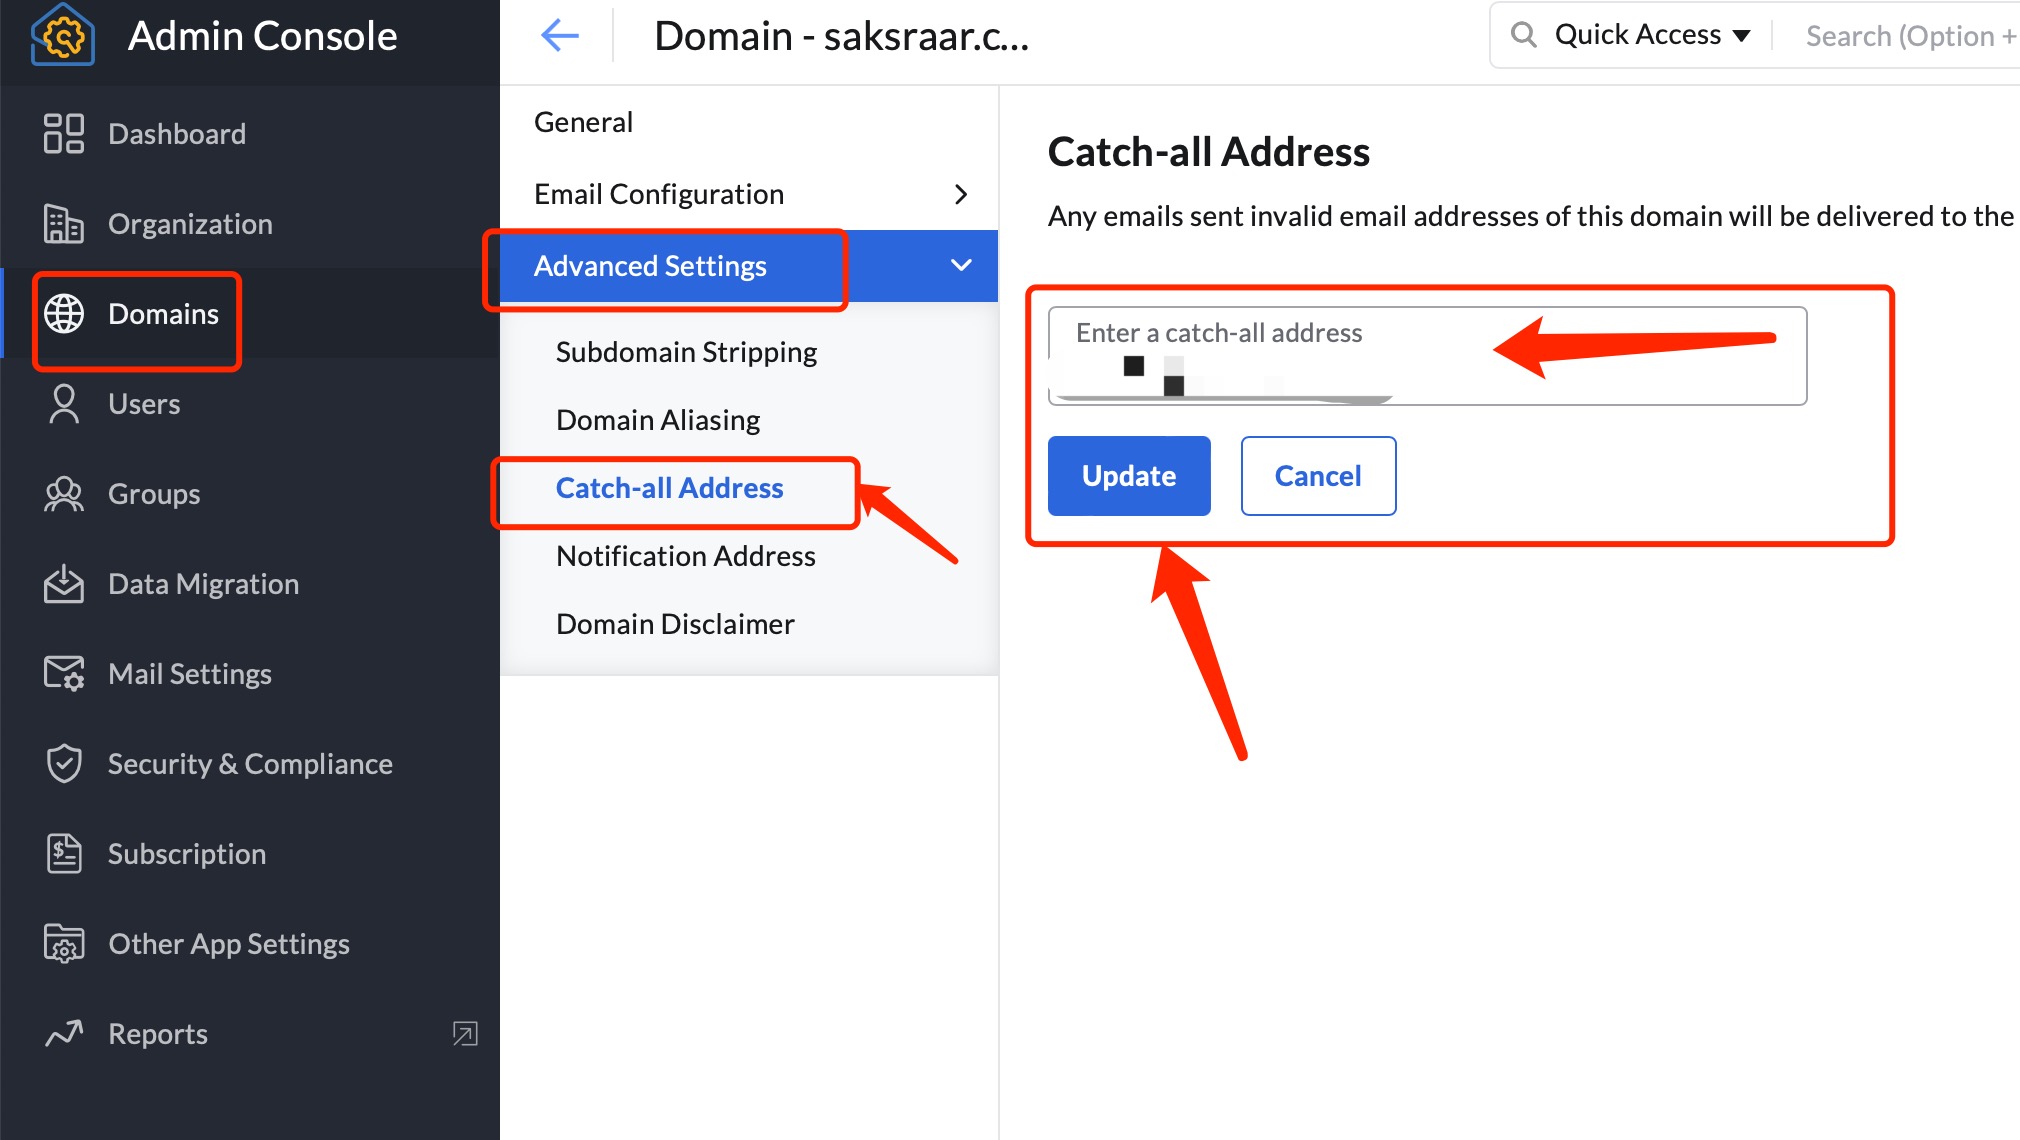The image size is (2020, 1140).
Task: Select the Groups icon
Action: [x=62, y=493]
